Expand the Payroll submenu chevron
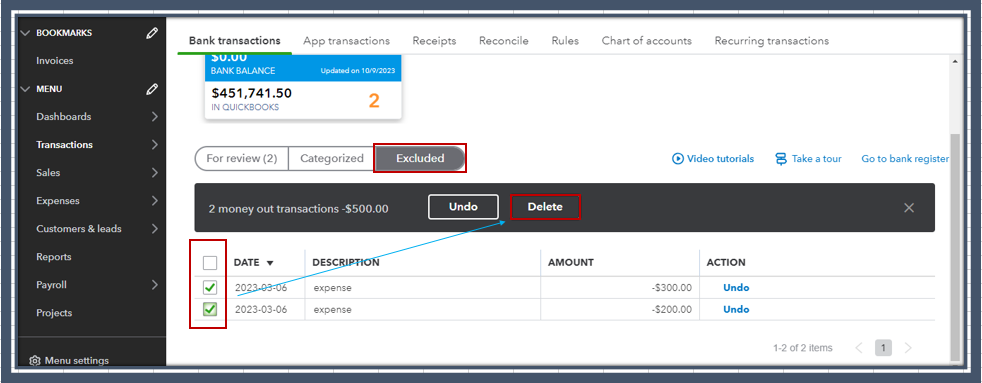This screenshot has width=982, height=383. (155, 285)
